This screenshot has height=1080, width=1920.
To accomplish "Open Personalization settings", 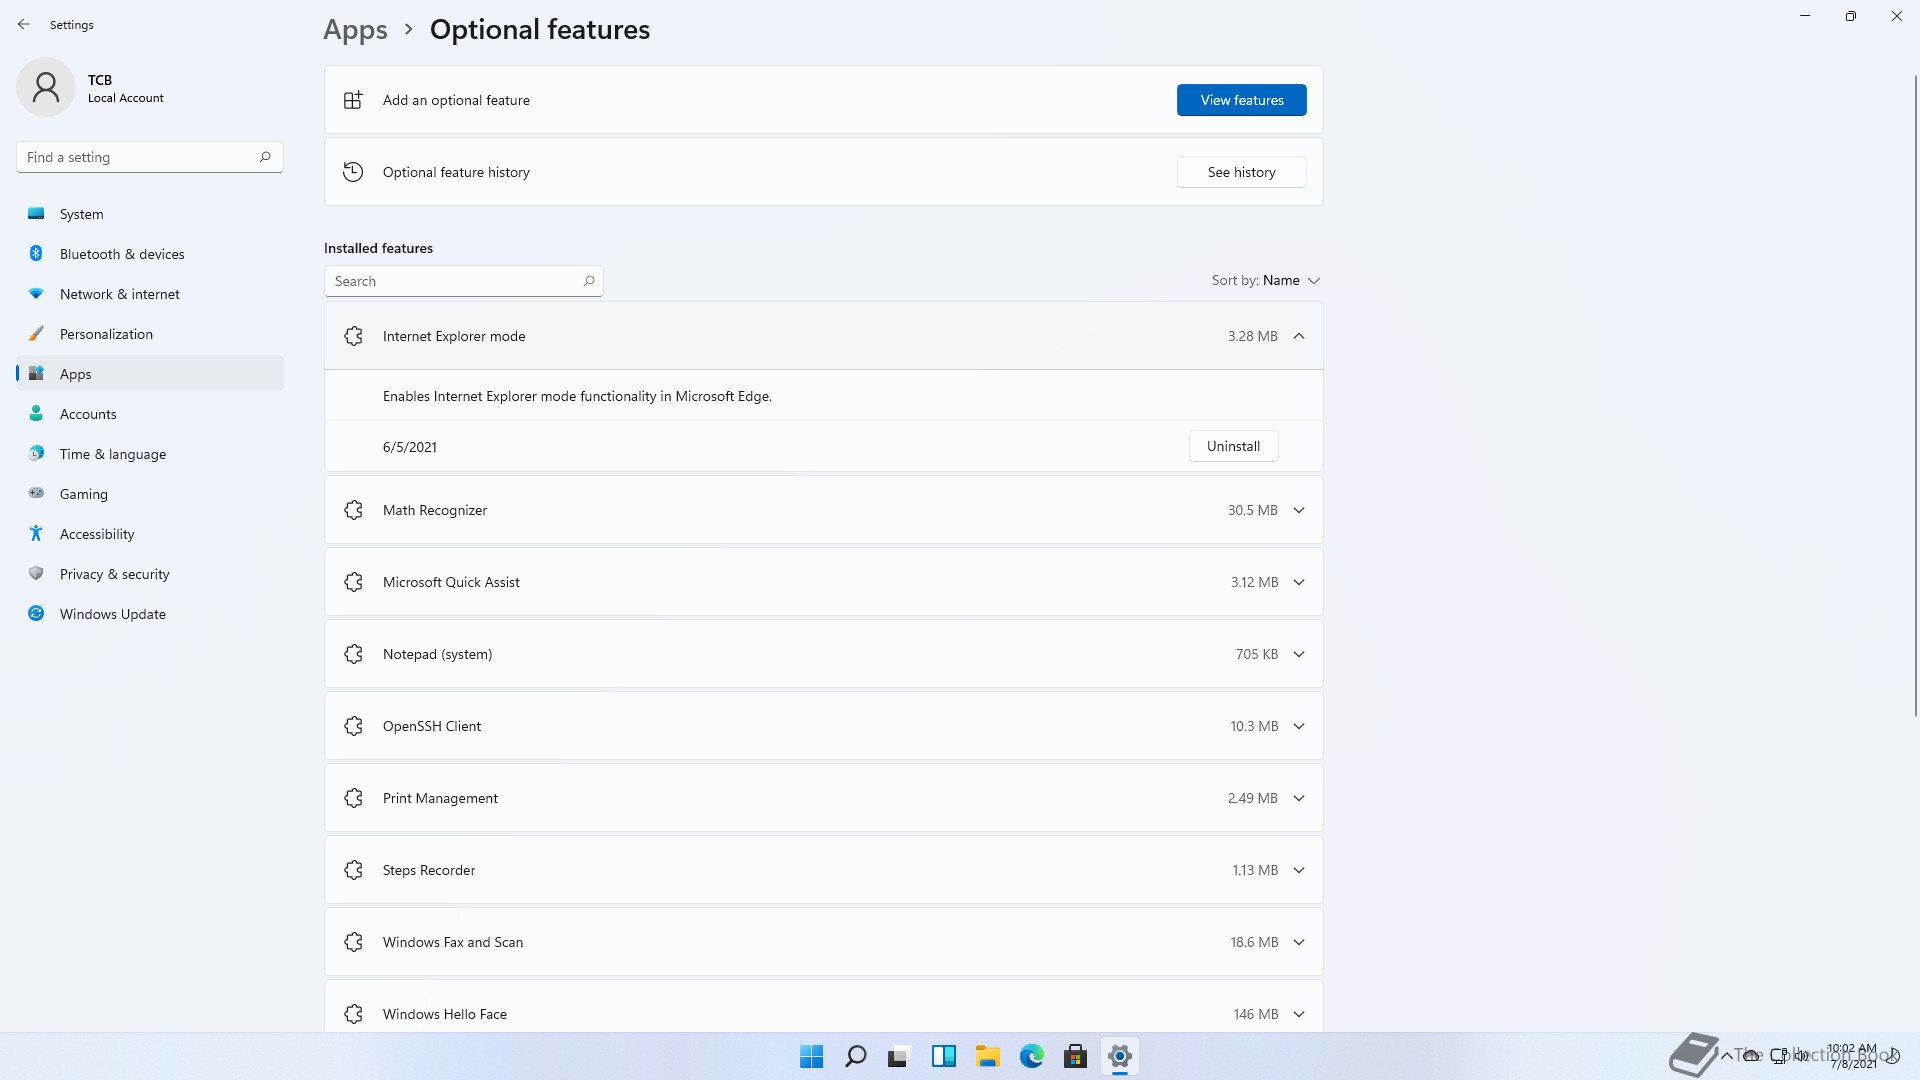I will [x=150, y=334].
